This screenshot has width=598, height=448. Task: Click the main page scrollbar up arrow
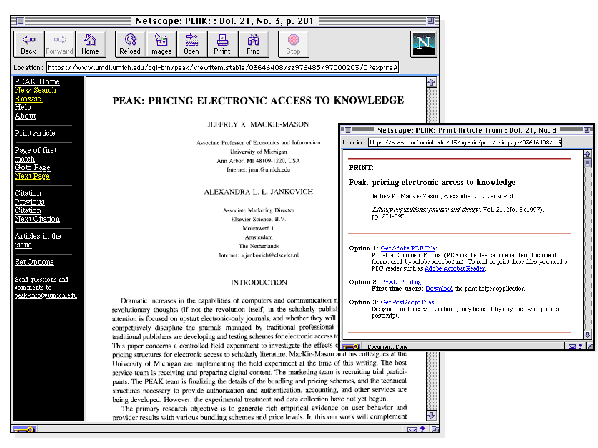coord(431,82)
